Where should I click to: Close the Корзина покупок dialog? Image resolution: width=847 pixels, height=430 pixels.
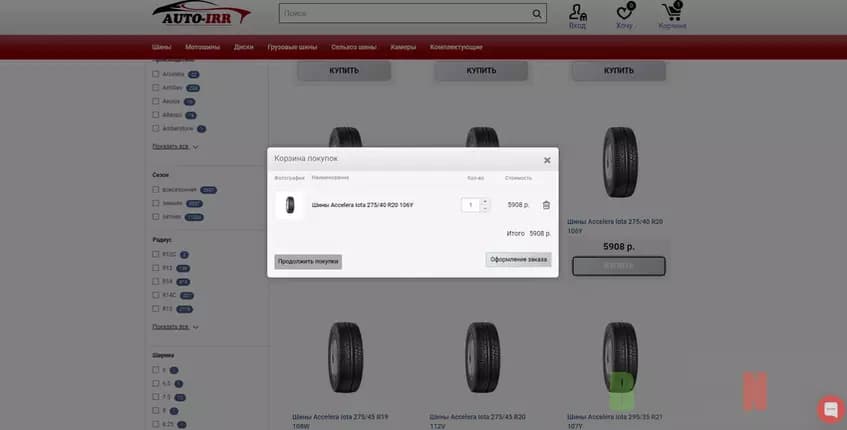click(547, 160)
